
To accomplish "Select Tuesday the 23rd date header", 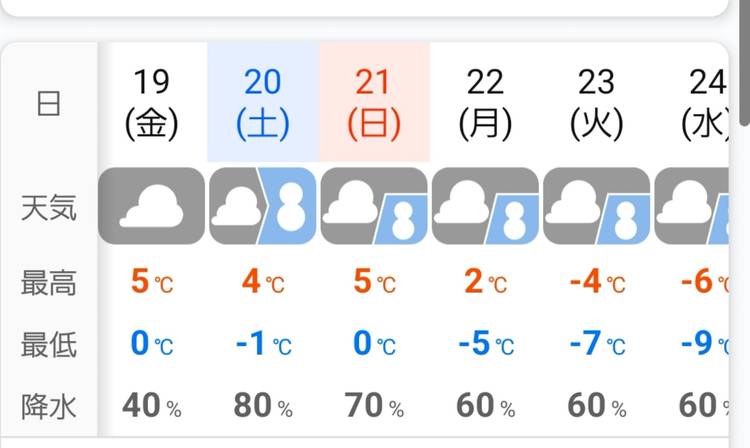I will point(596,103).
